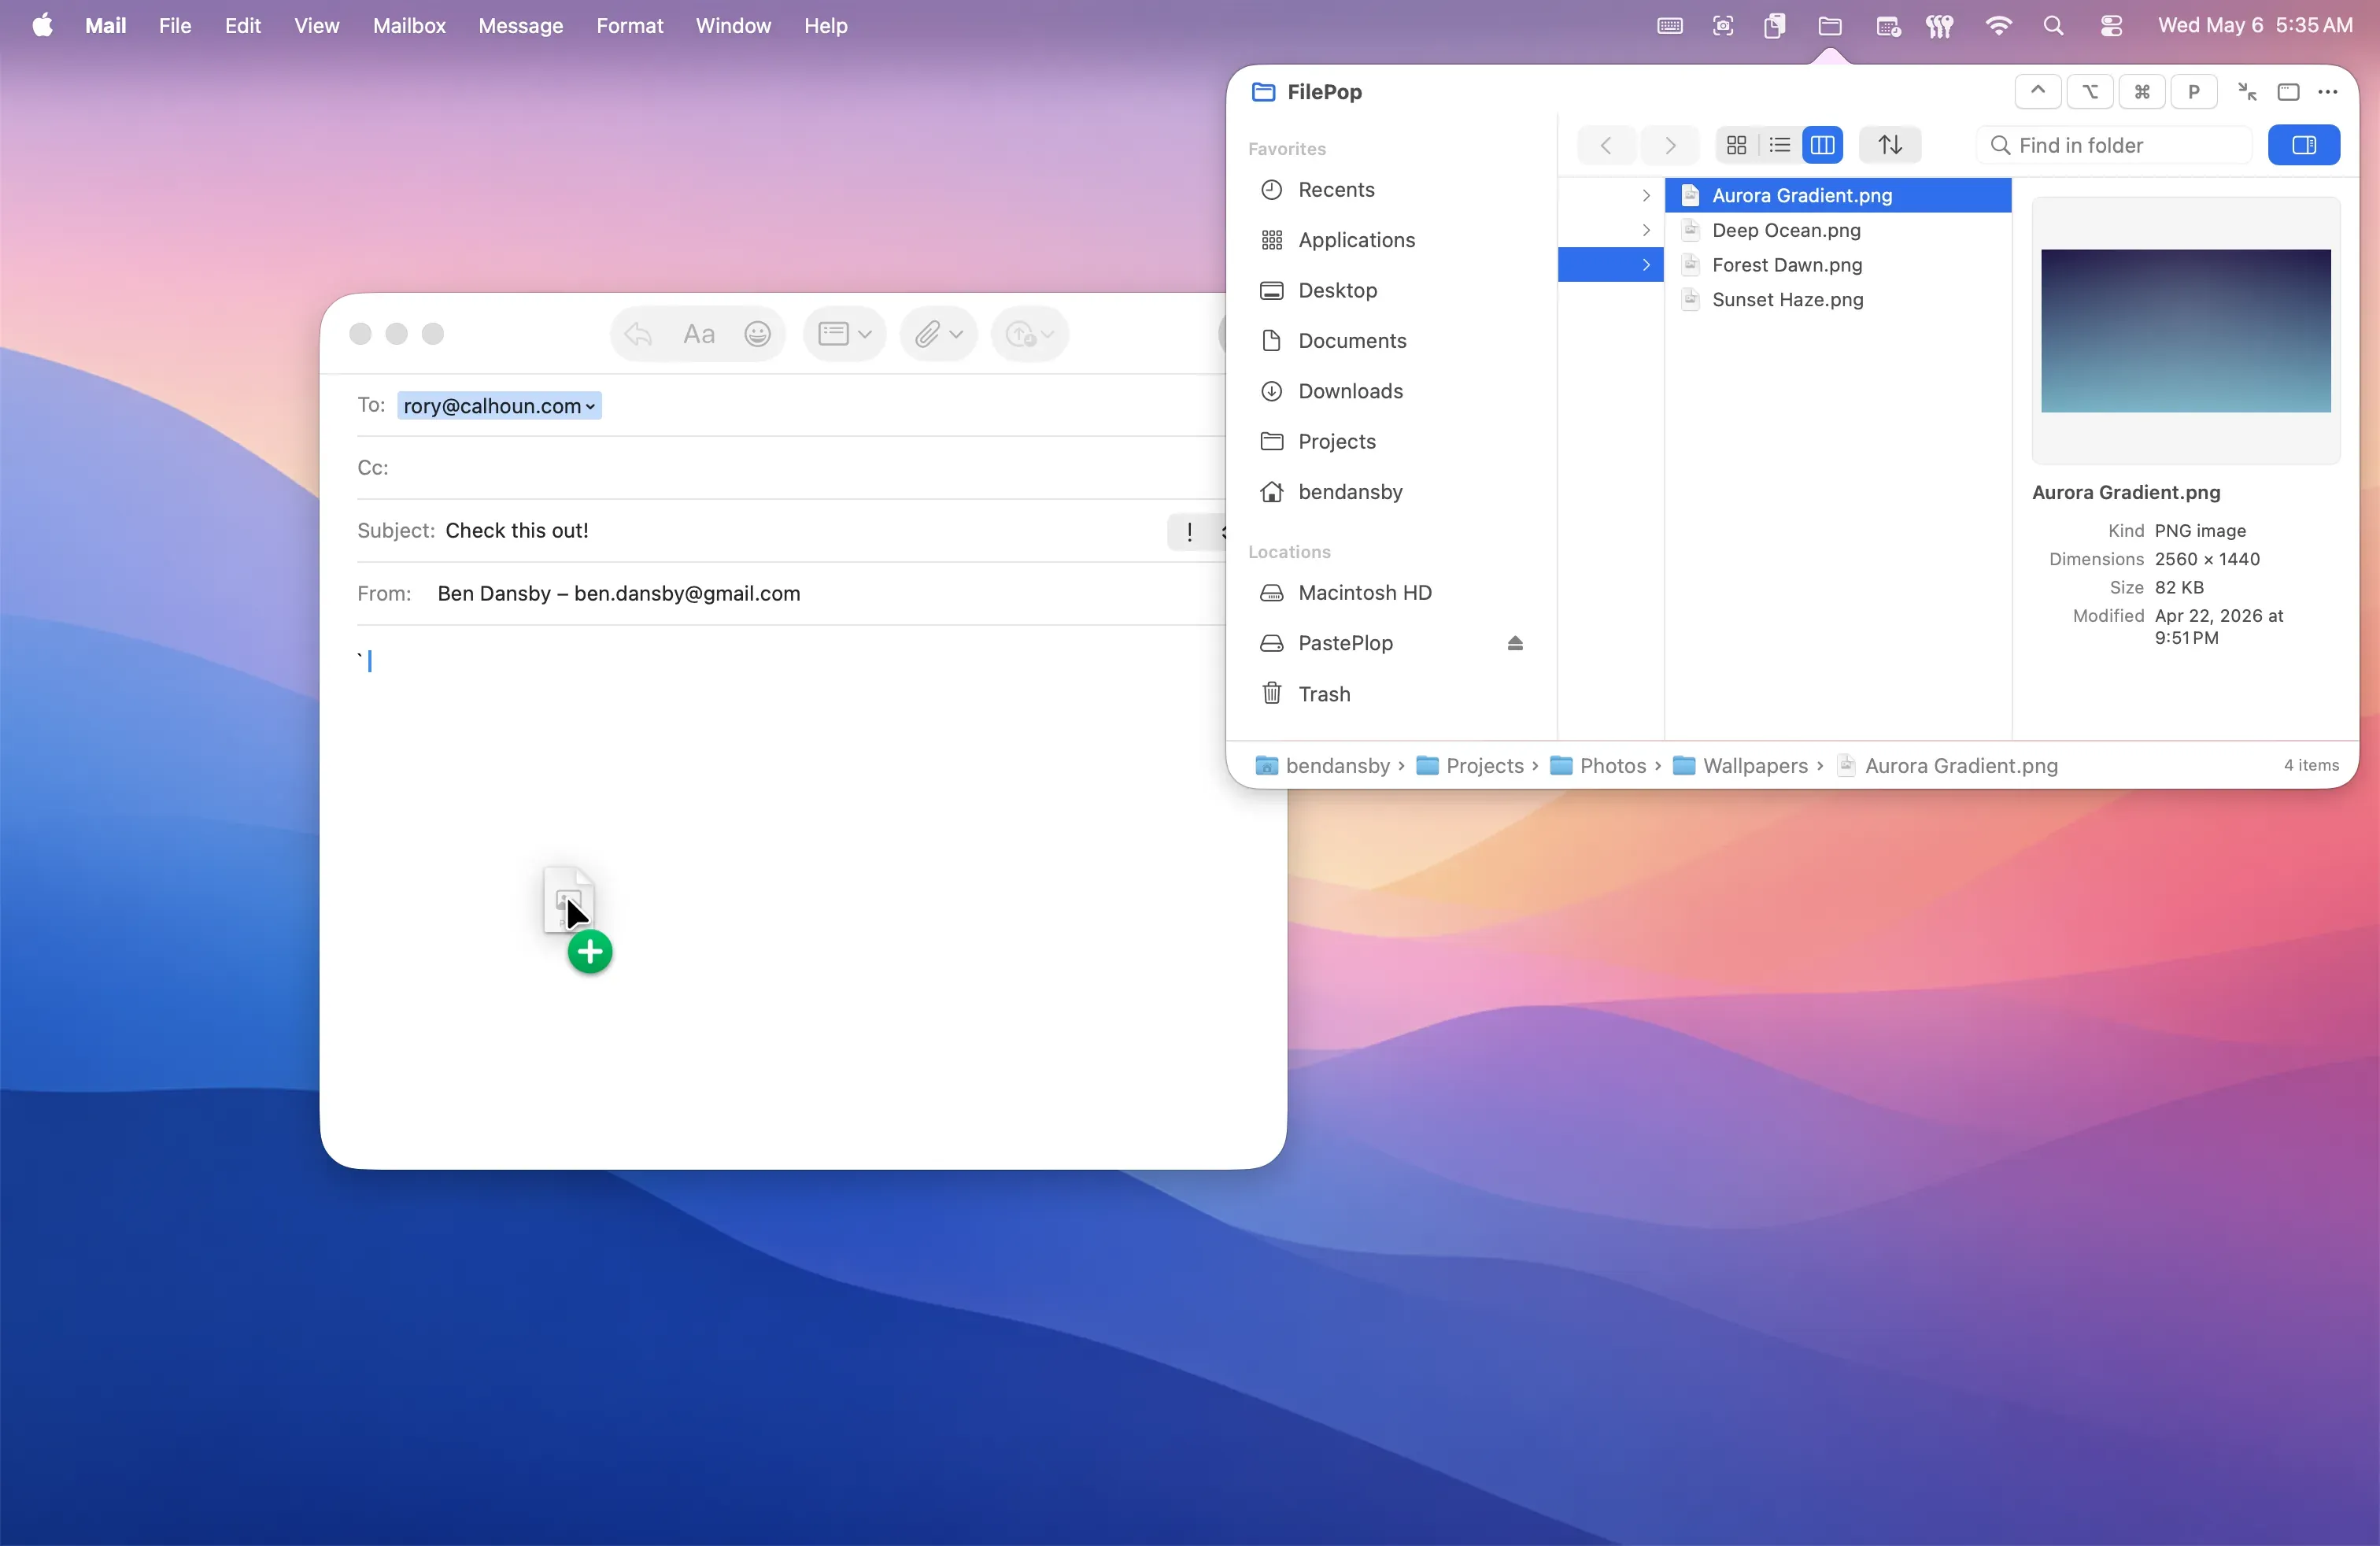Open the File menu in Mail

click(174, 25)
